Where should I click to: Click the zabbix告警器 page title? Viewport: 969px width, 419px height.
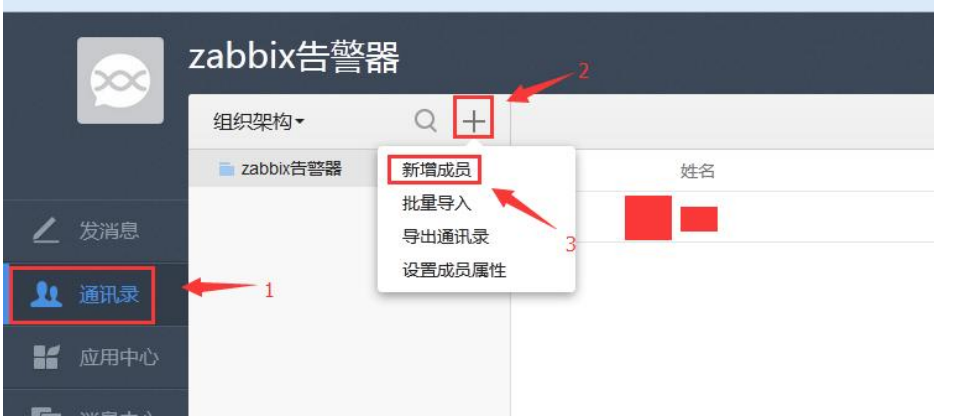pos(294,58)
